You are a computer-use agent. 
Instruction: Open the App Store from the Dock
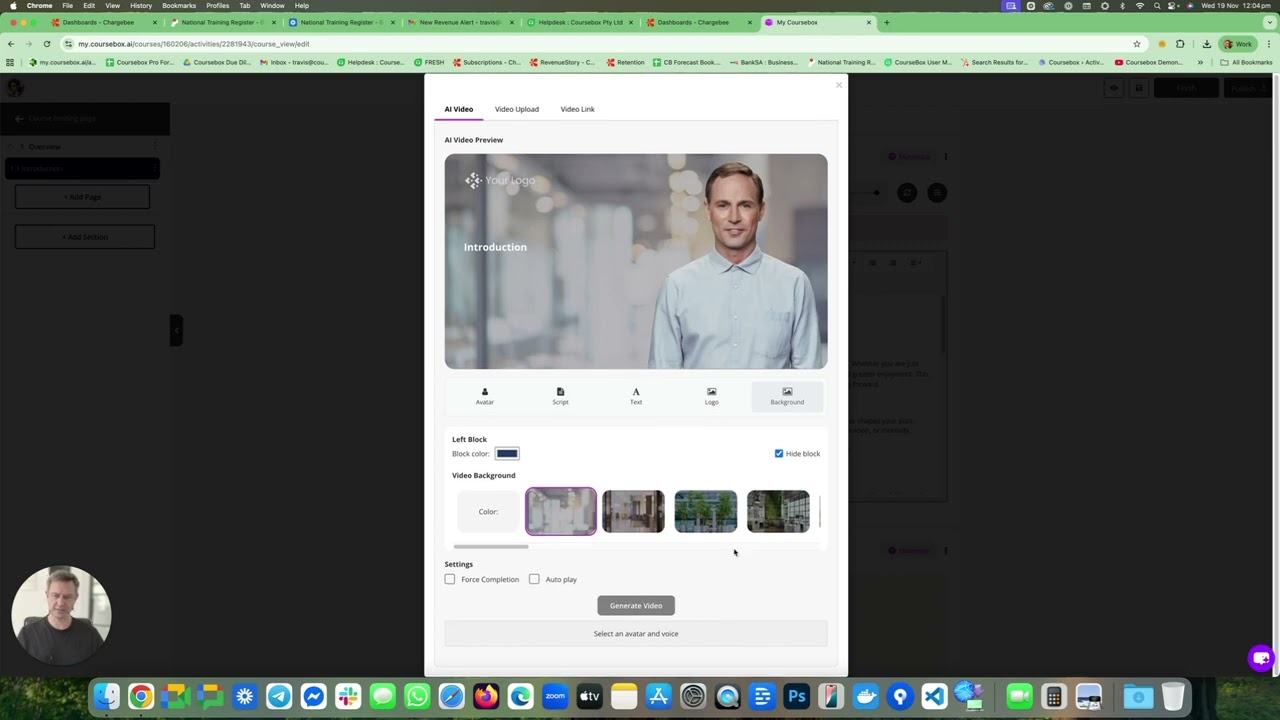click(x=658, y=696)
